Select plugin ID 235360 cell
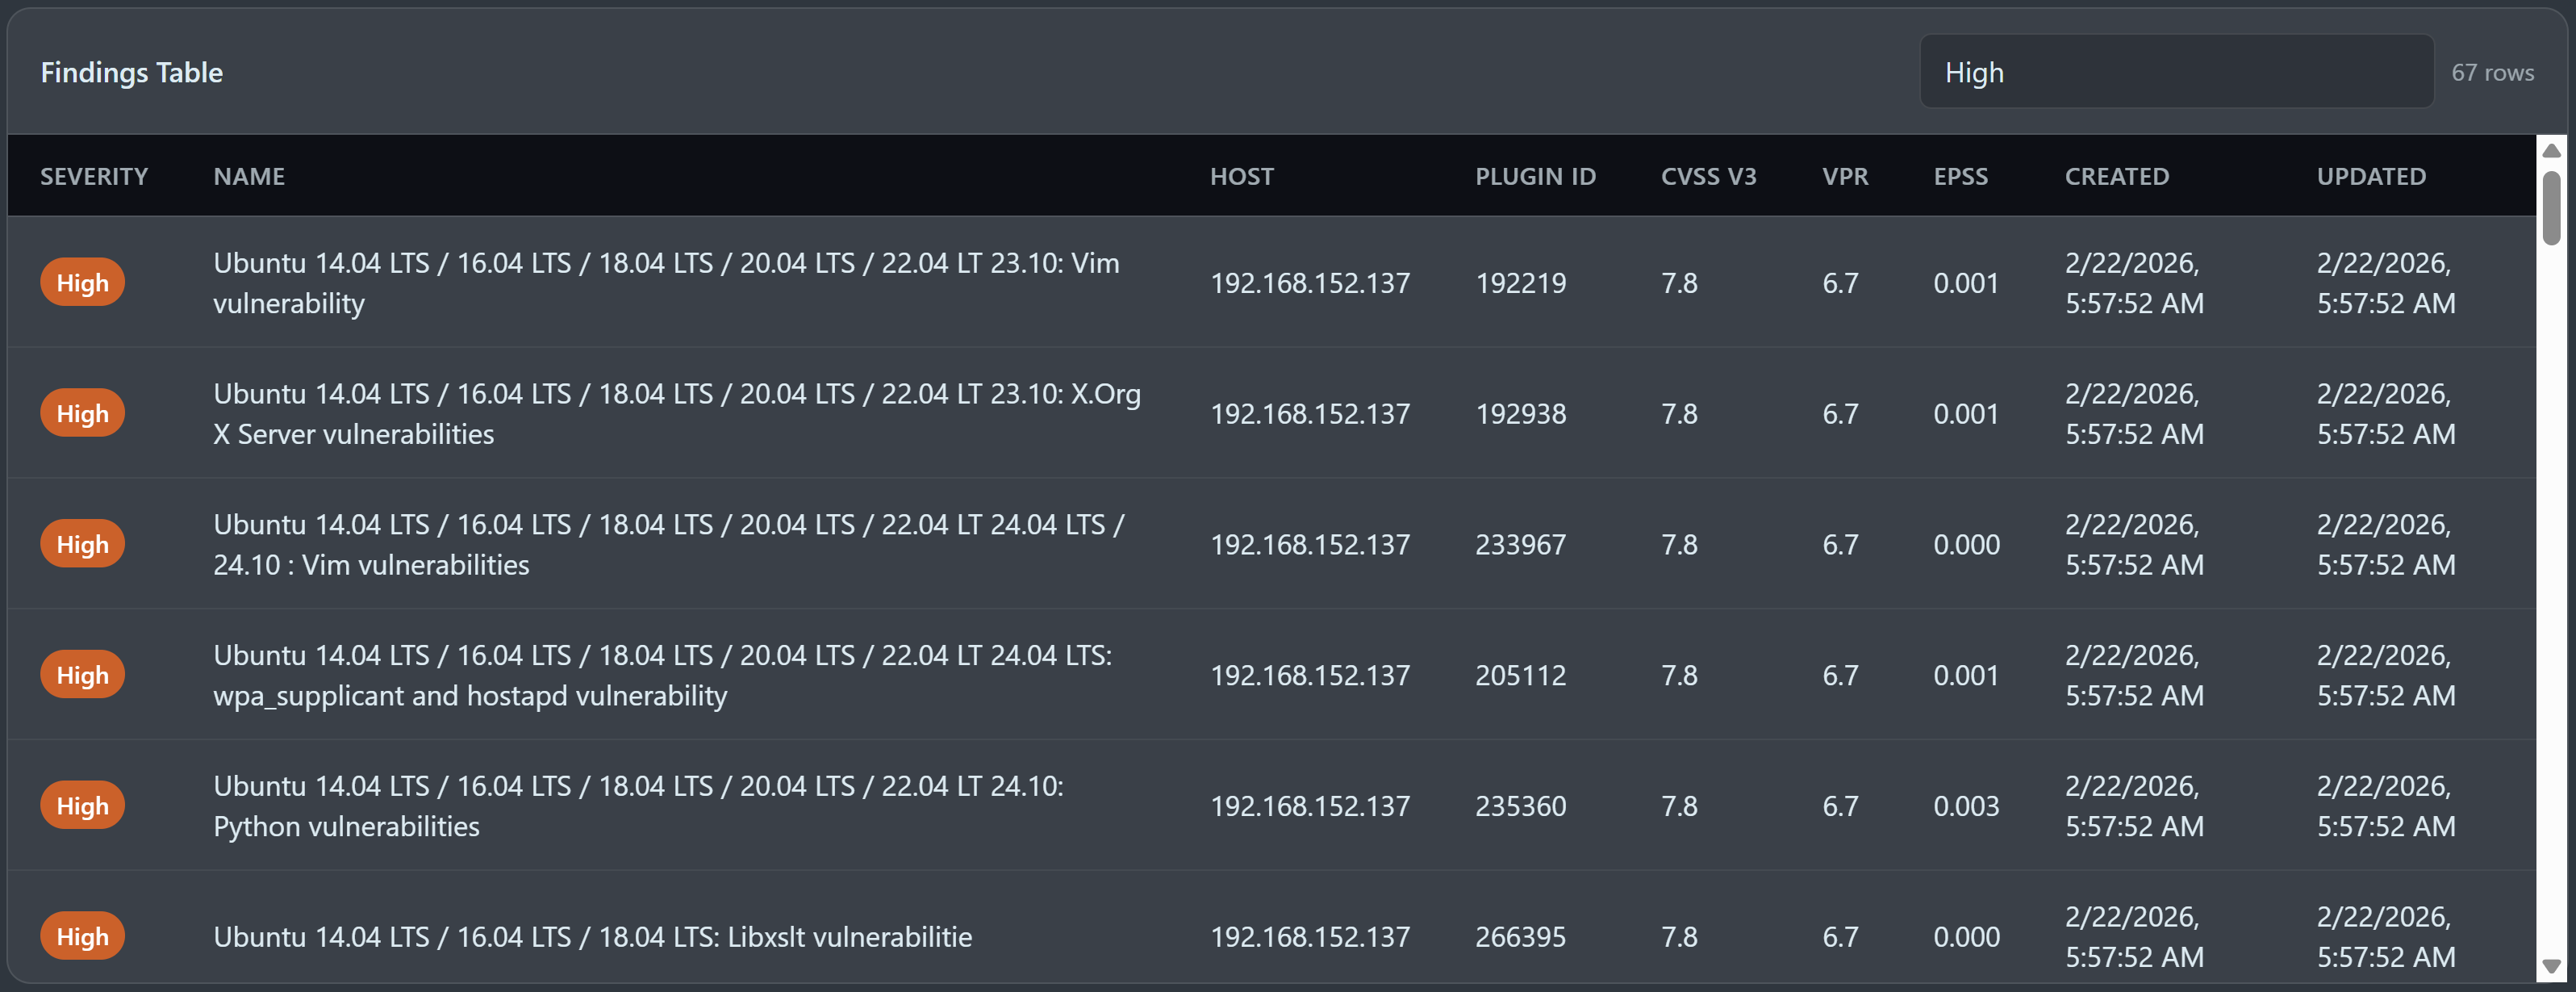The width and height of the screenshot is (2576, 992). click(1520, 806)
